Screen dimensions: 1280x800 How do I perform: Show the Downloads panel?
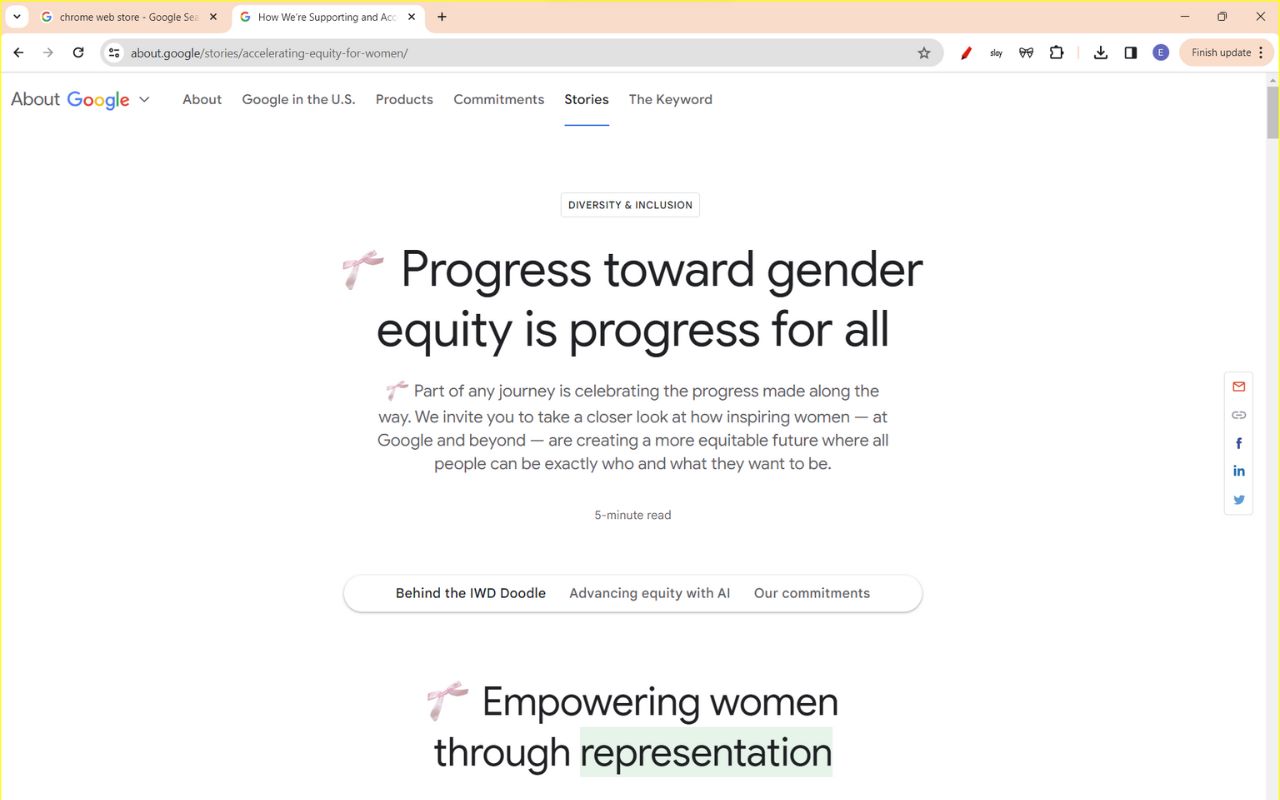[1101, 53]
